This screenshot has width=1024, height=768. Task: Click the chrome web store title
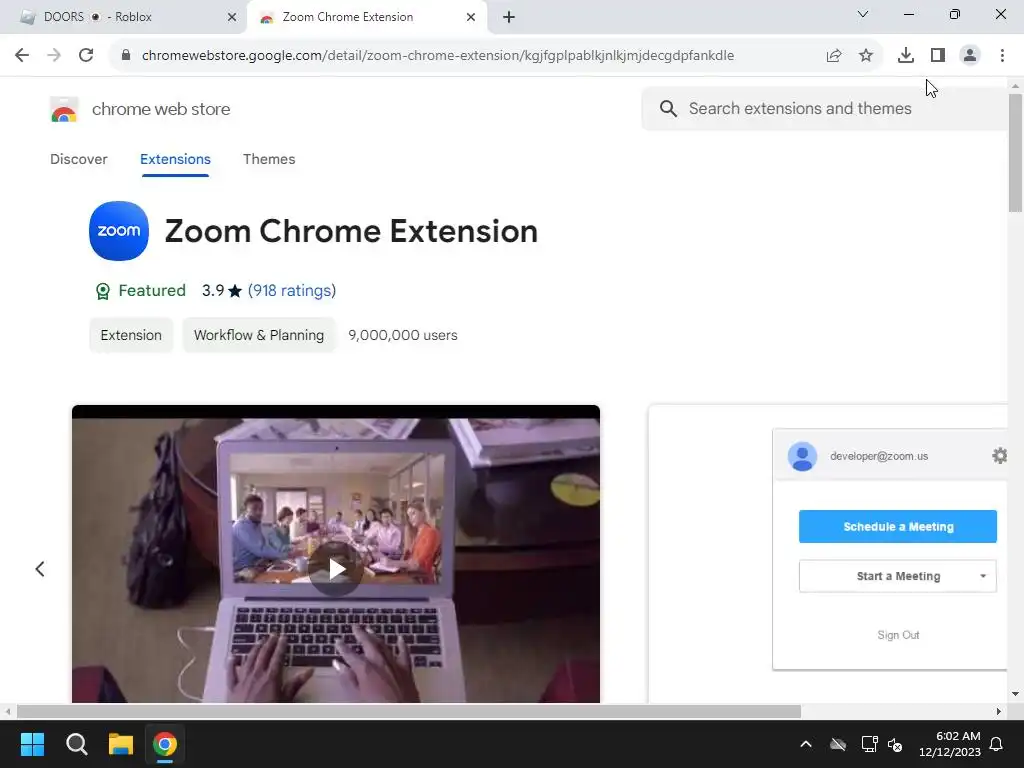click(161, 109)
